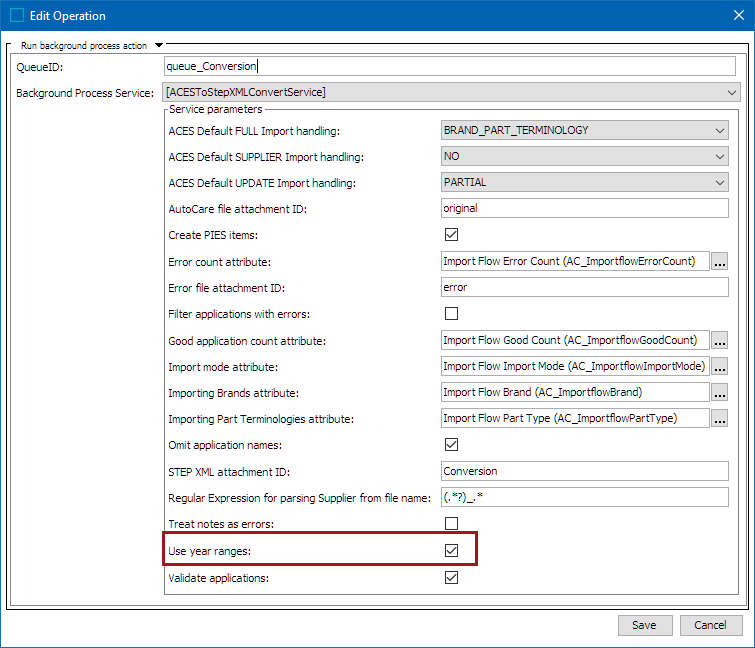
Task: Uncheck Create PIES items checkbox
Action: coord(451,234)
